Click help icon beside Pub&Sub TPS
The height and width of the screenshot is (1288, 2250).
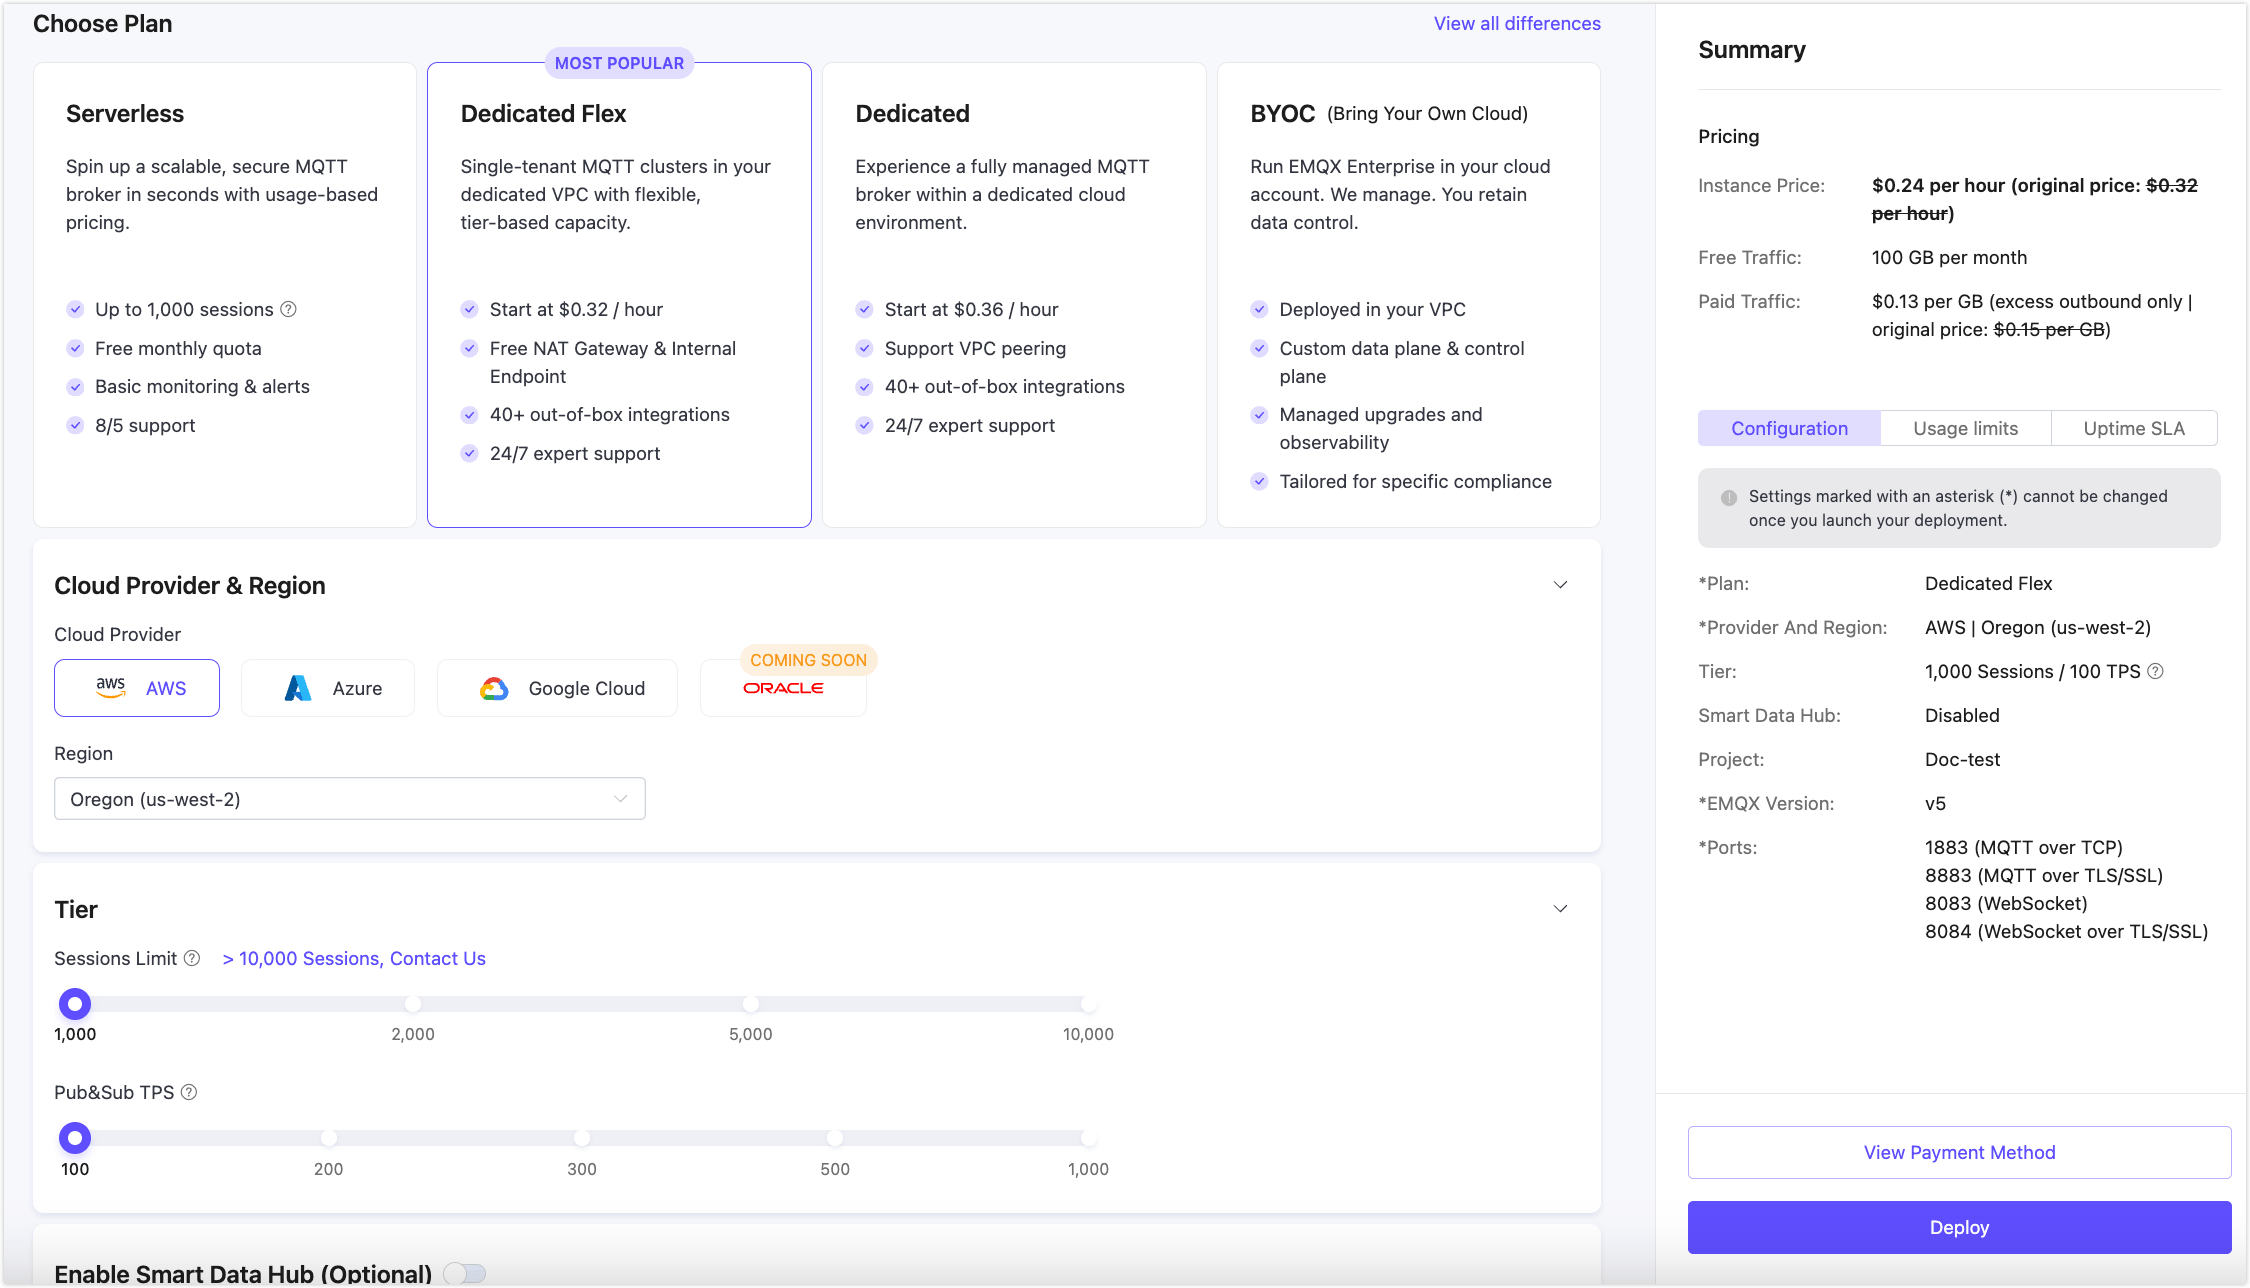click(x=189, y=1092)
